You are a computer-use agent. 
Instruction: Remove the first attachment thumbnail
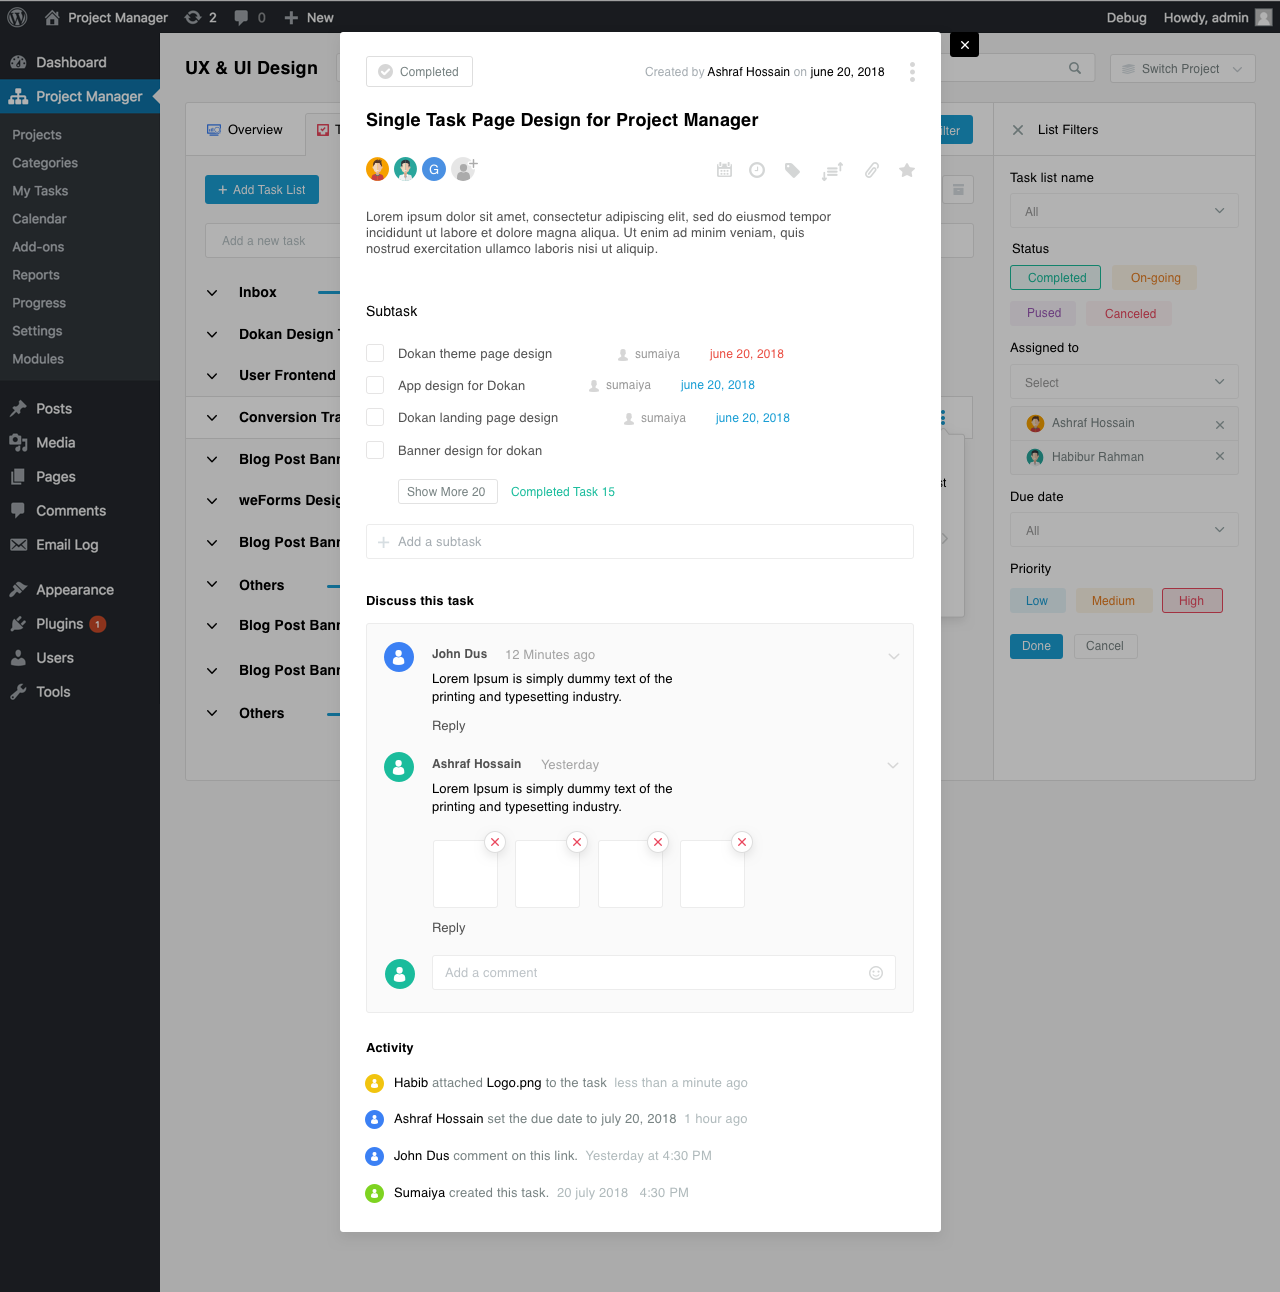[x=494, y=842]
